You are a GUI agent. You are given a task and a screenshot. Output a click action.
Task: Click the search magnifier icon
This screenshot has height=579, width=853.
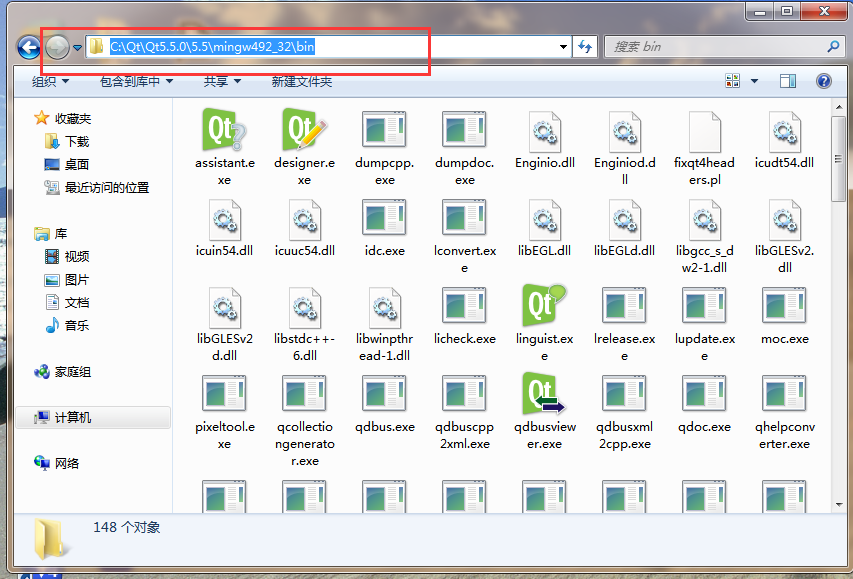(x=833, y=47)
